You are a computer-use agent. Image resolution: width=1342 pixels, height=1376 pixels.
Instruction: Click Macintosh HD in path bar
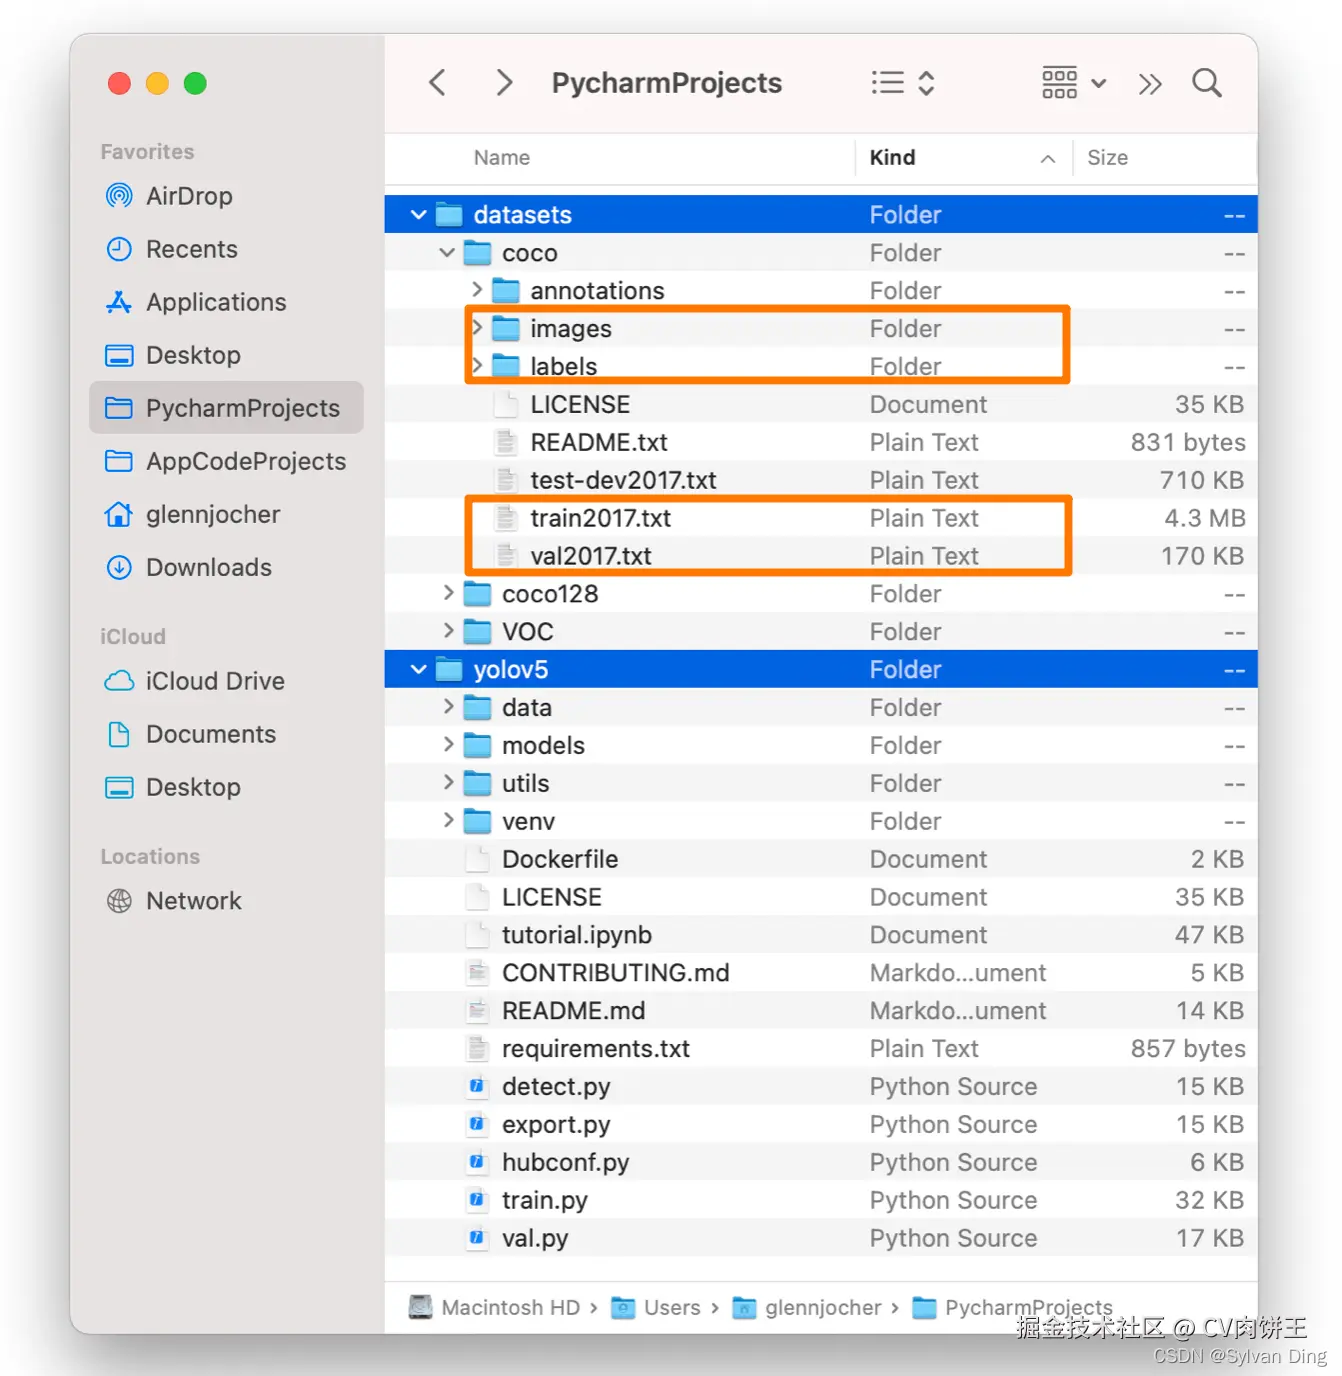[495, 1308]
